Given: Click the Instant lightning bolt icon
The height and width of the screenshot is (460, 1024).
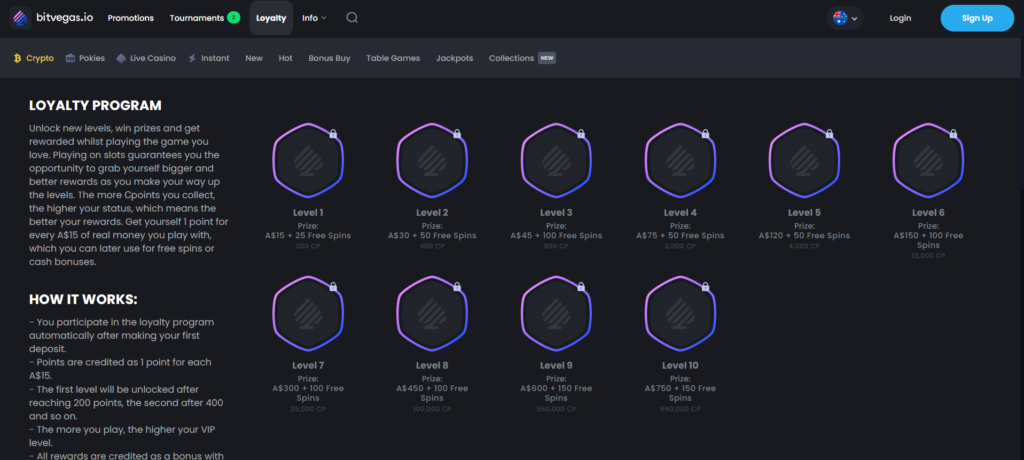Looking at the screenshot, I should click(x=192, y=58).
